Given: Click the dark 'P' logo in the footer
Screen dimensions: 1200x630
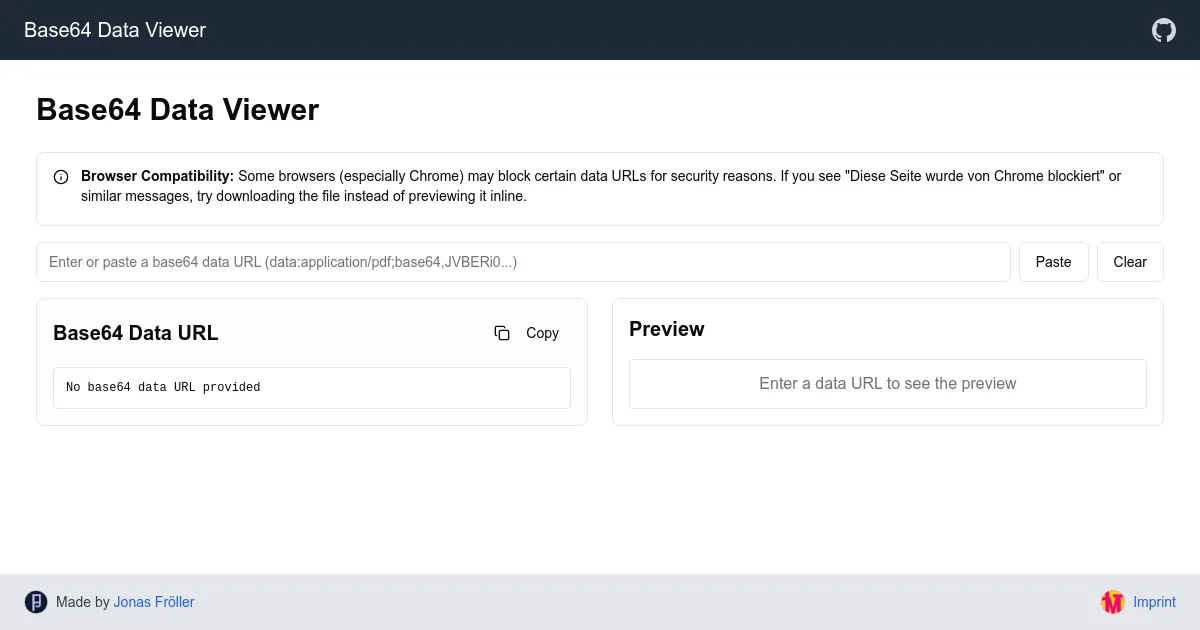Looking at the screenshot, I should pos(36,602).
